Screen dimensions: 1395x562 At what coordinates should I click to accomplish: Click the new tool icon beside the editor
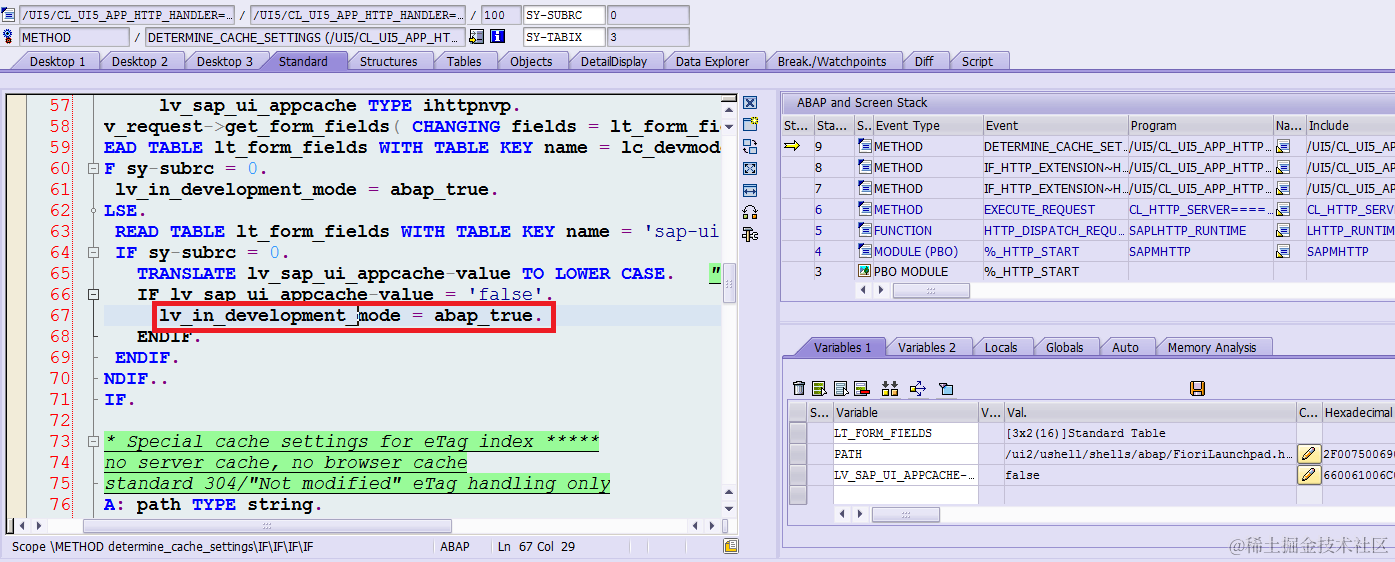click(x=750, y=124)
